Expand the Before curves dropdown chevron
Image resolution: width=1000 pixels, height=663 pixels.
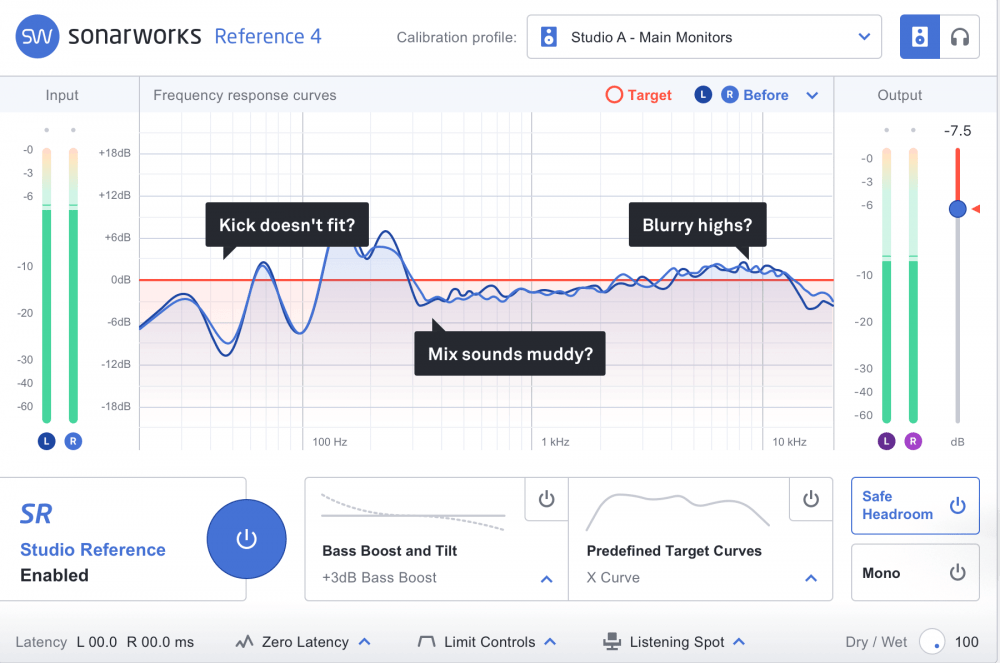tap(812, 95)
